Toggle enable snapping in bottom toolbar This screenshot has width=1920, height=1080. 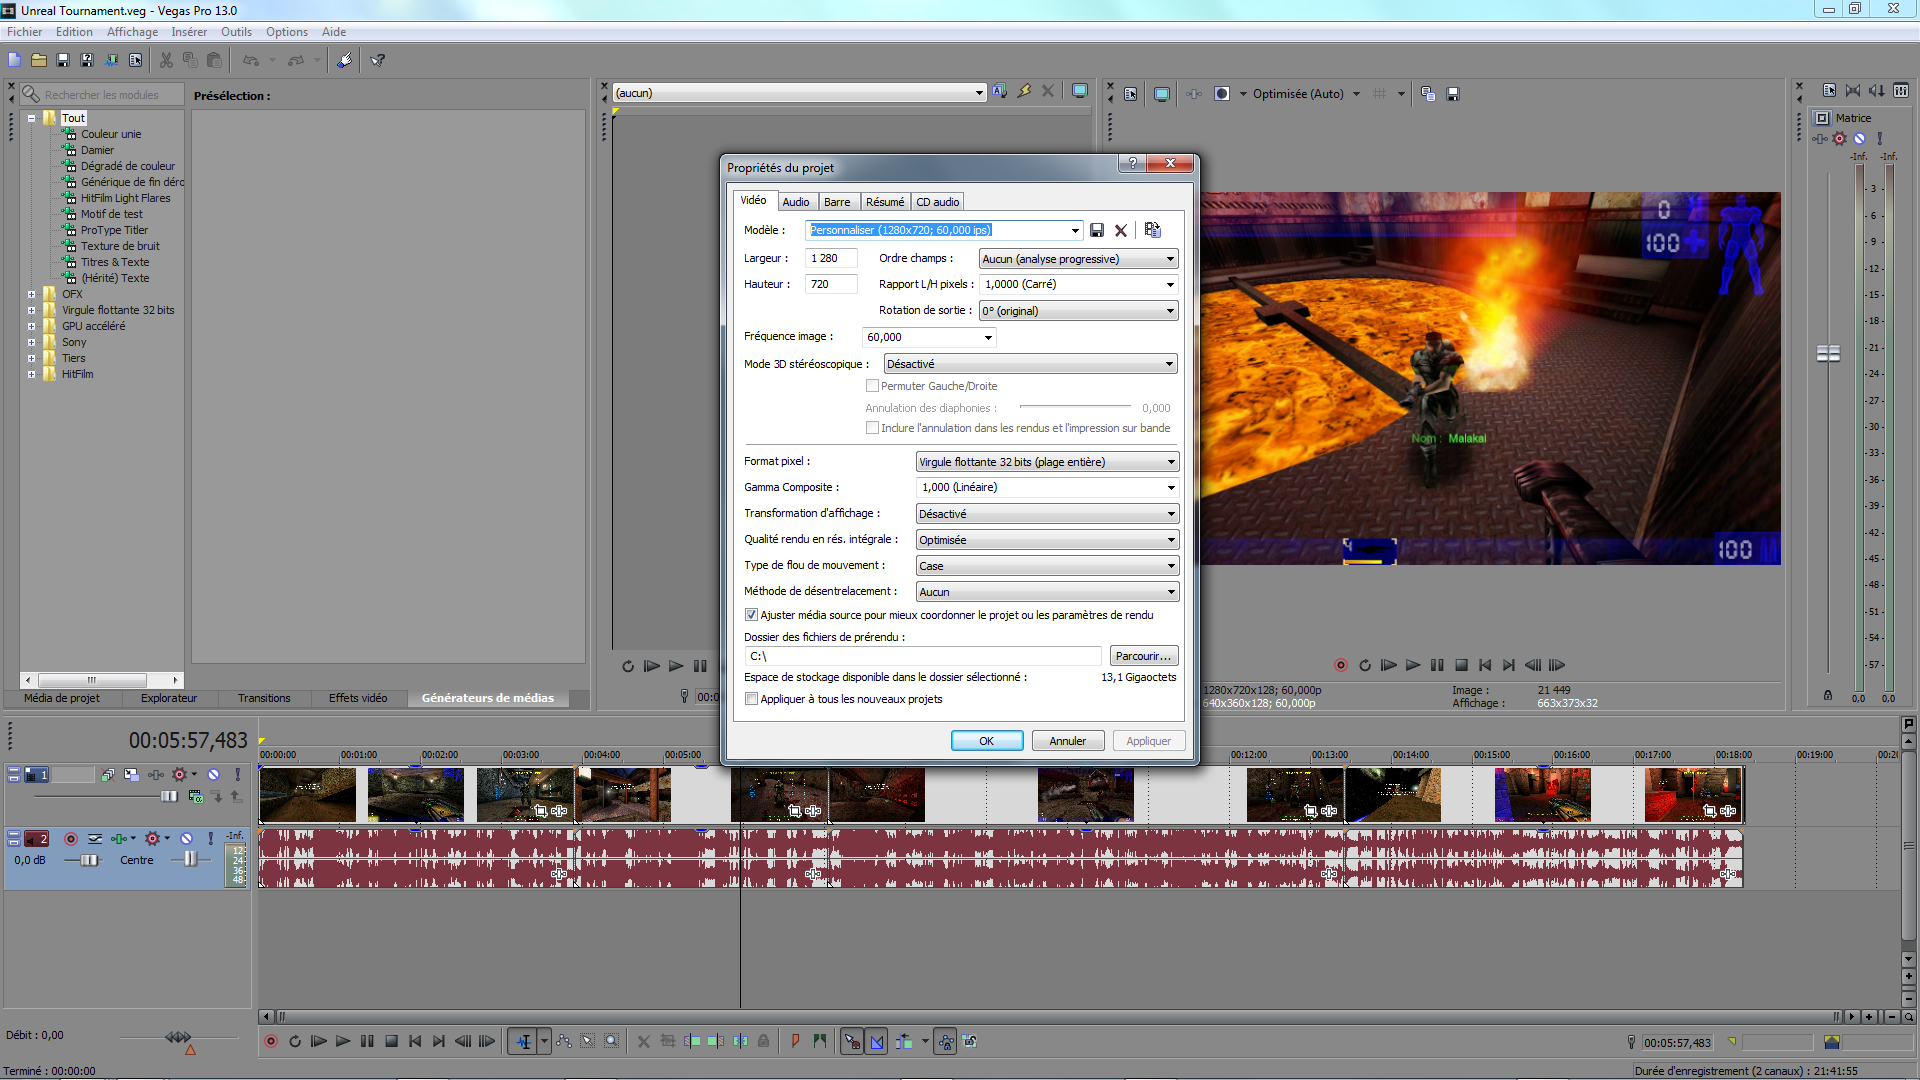click(x=852, y=1042)
